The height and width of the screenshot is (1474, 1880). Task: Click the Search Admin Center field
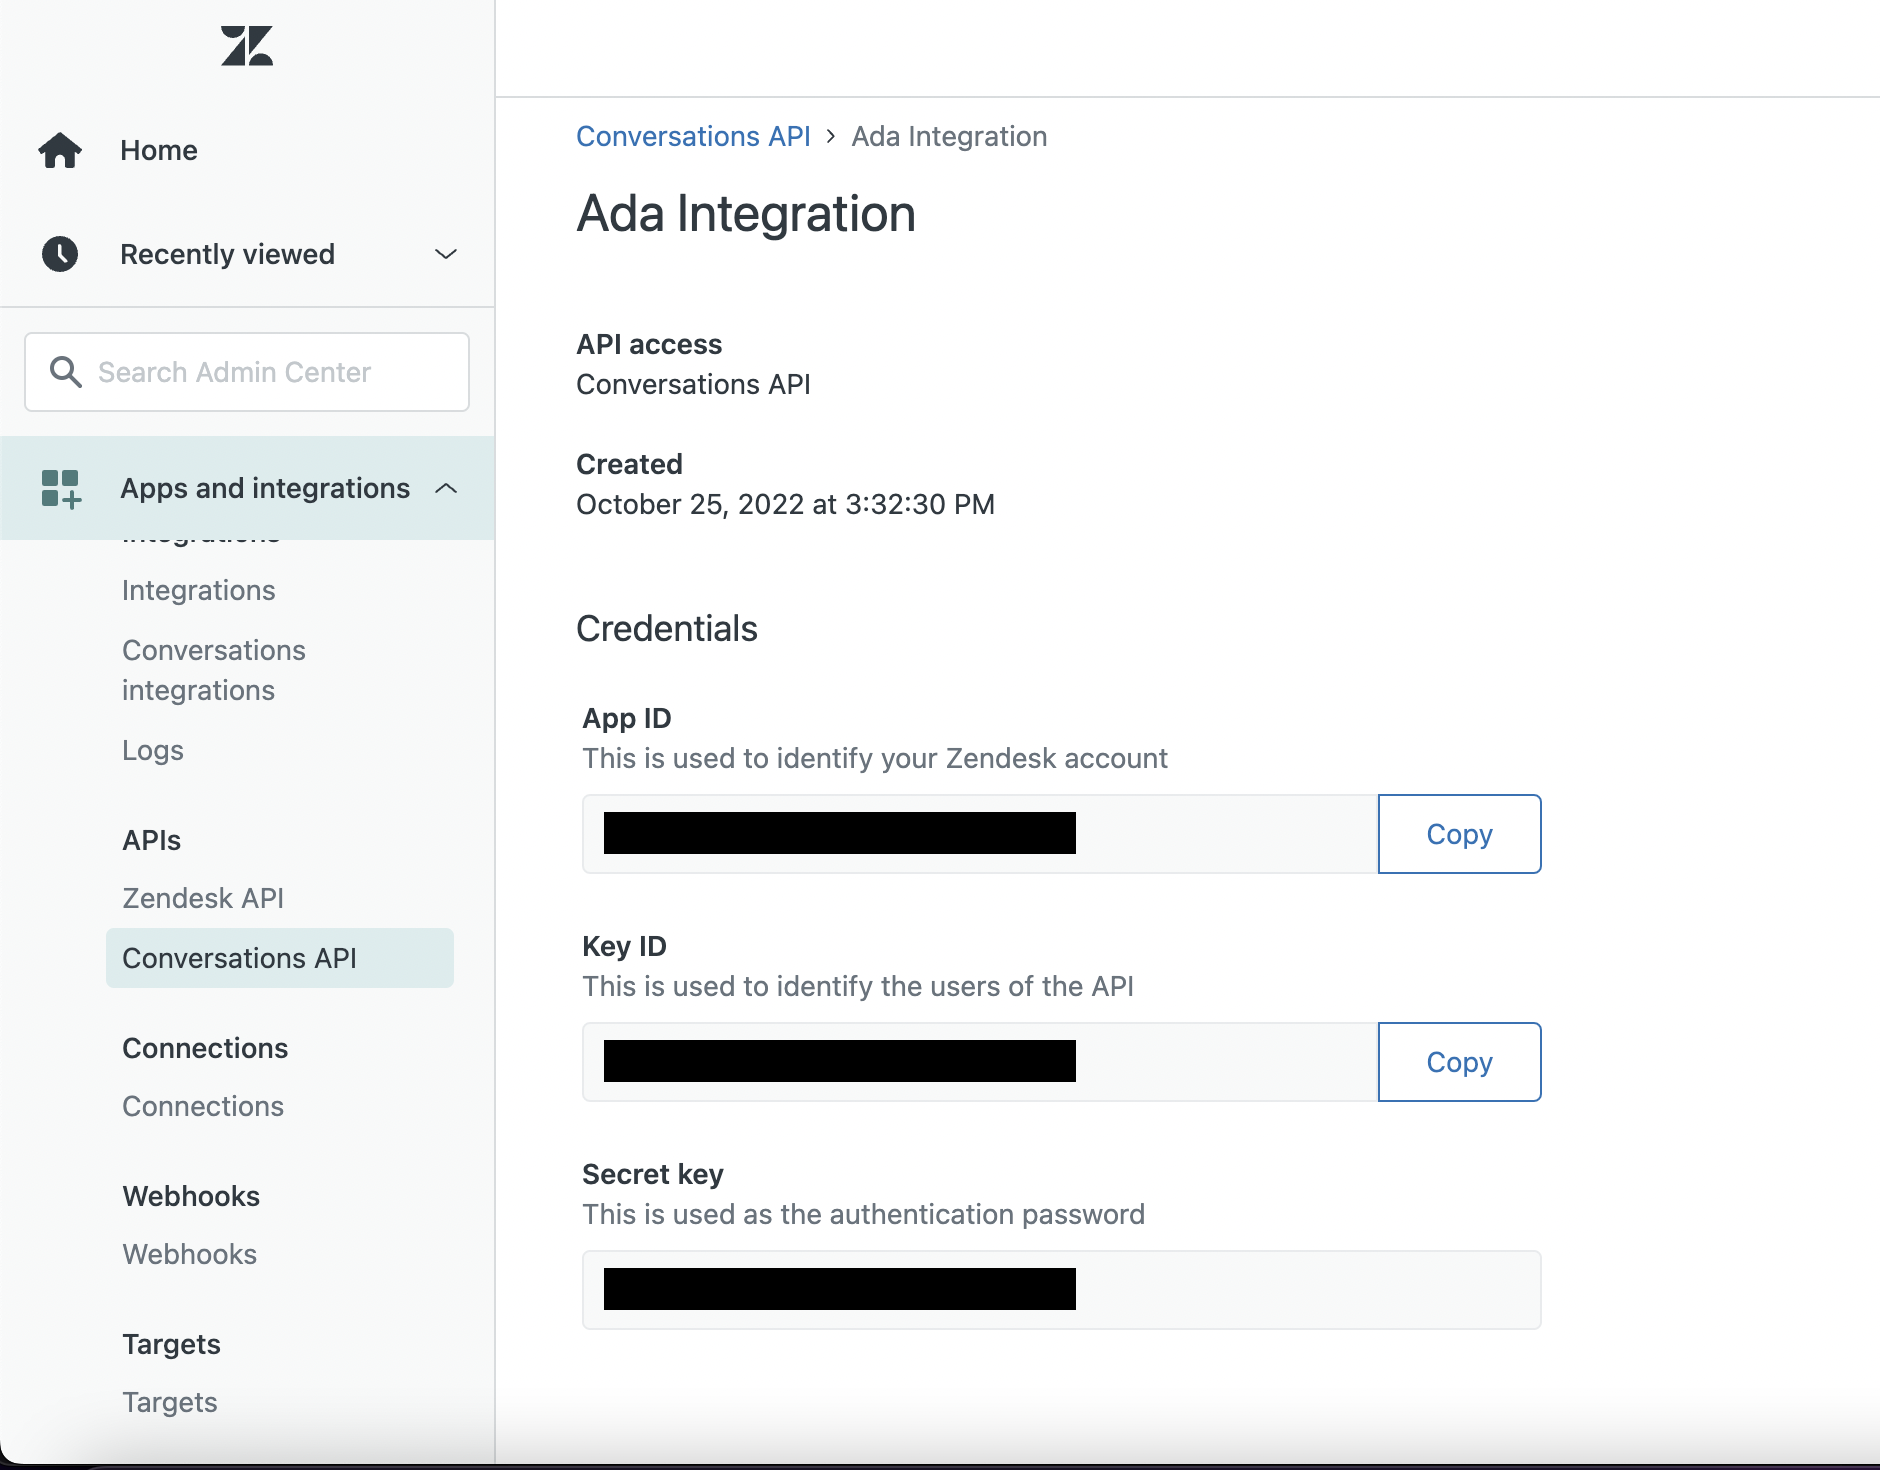[247, 371]
